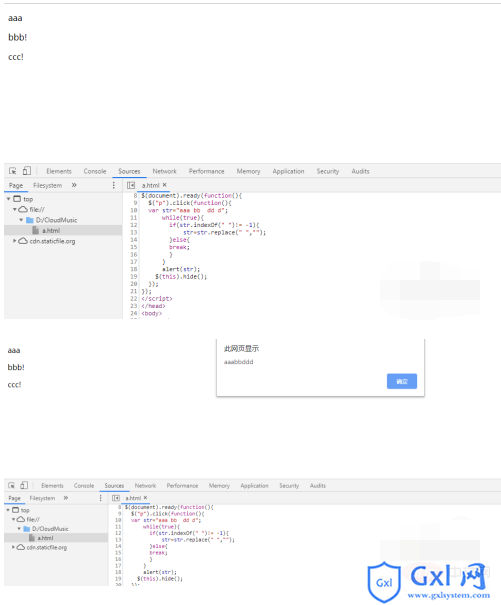
Task: Show more navigator tabs in lower DevTools
Action: [x=66, y=498]
